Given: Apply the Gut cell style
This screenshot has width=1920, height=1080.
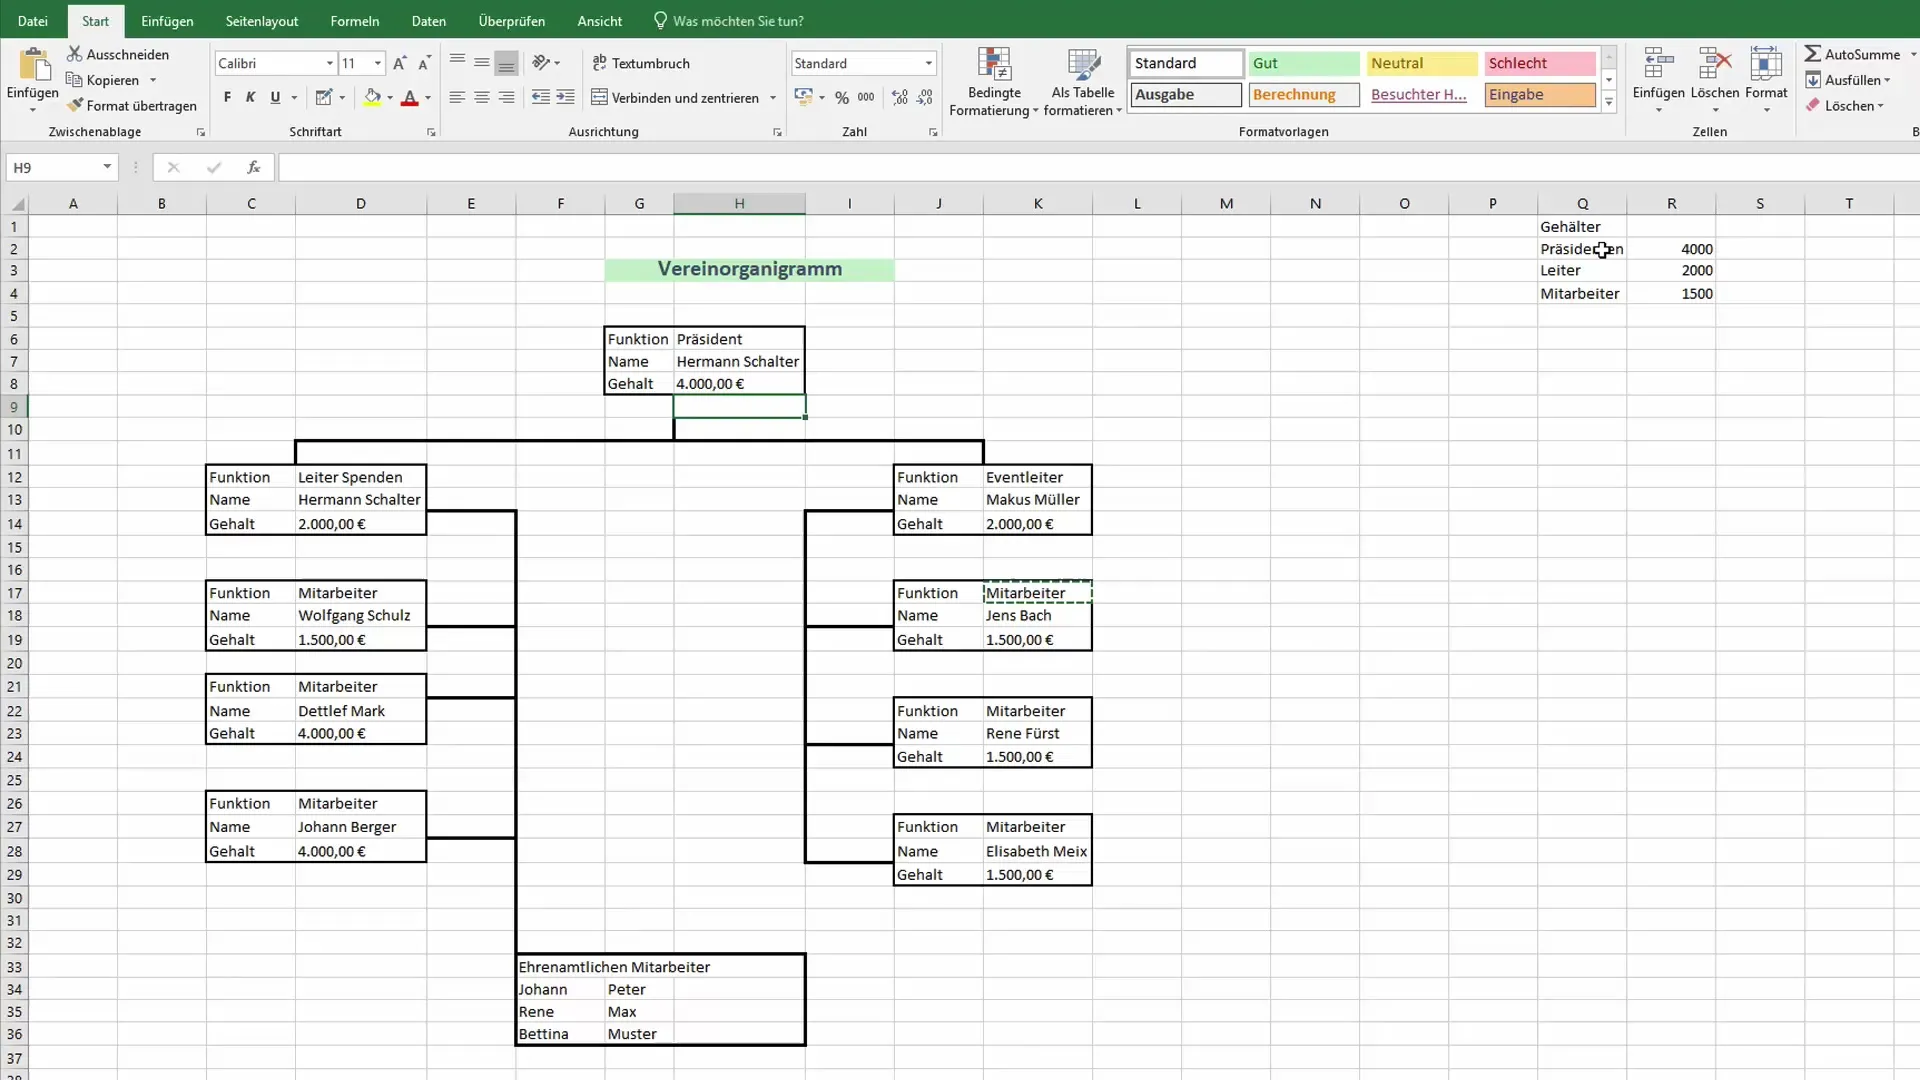Looking at the screenshot, I should click(1304, 63).
